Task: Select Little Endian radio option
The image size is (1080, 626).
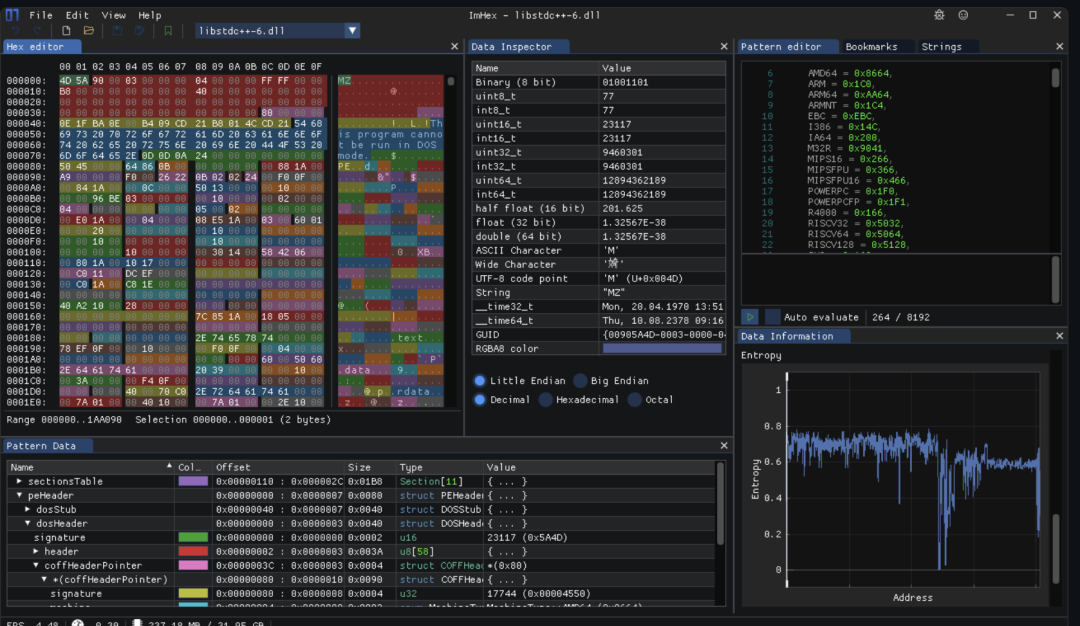Action: click(480, 380)
